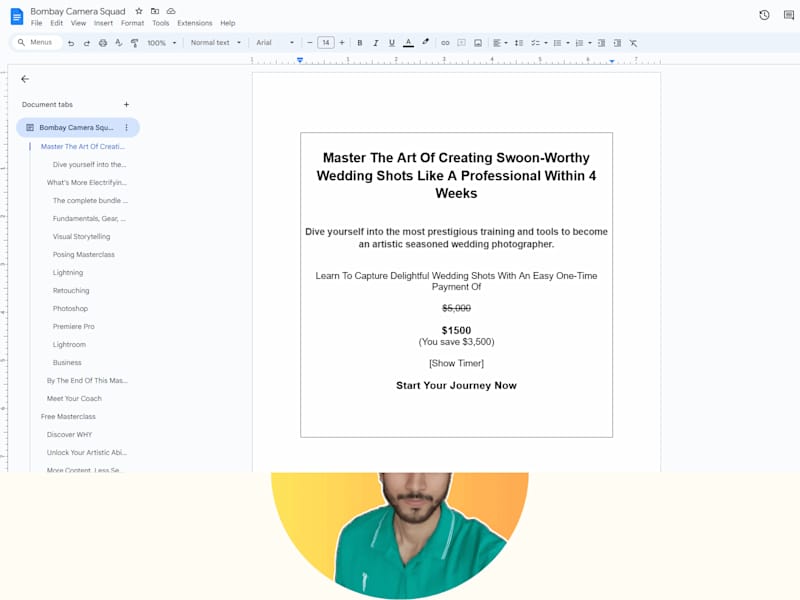Increase font size with plus button
The height and width of the screenshot is (600, 800).
pos(342,43)
